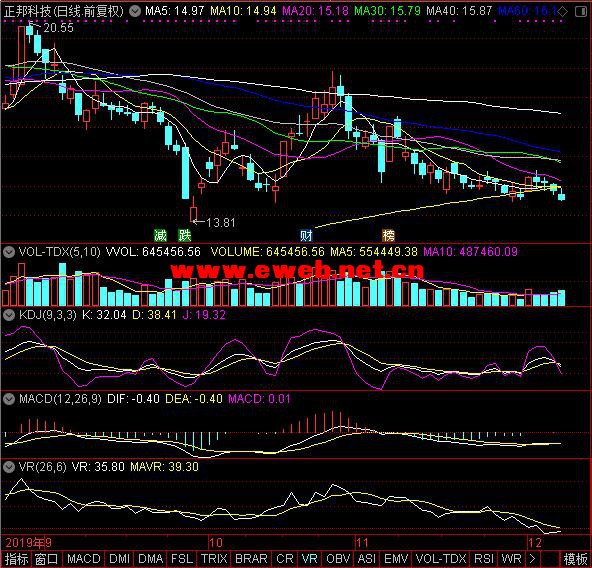Choose the EMV indicator tab
The width and height of the screenshot is (592, 568).
396,559
